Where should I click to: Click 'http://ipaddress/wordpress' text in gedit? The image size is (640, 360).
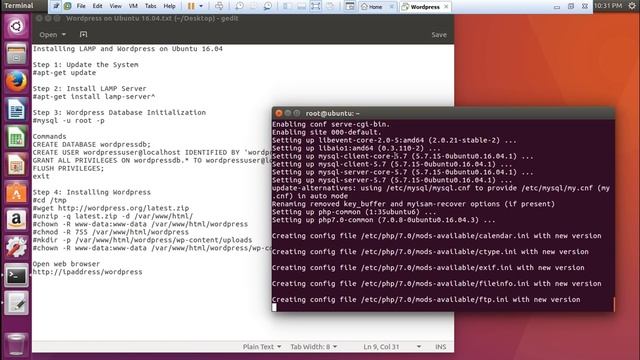[x=88, y=272]
